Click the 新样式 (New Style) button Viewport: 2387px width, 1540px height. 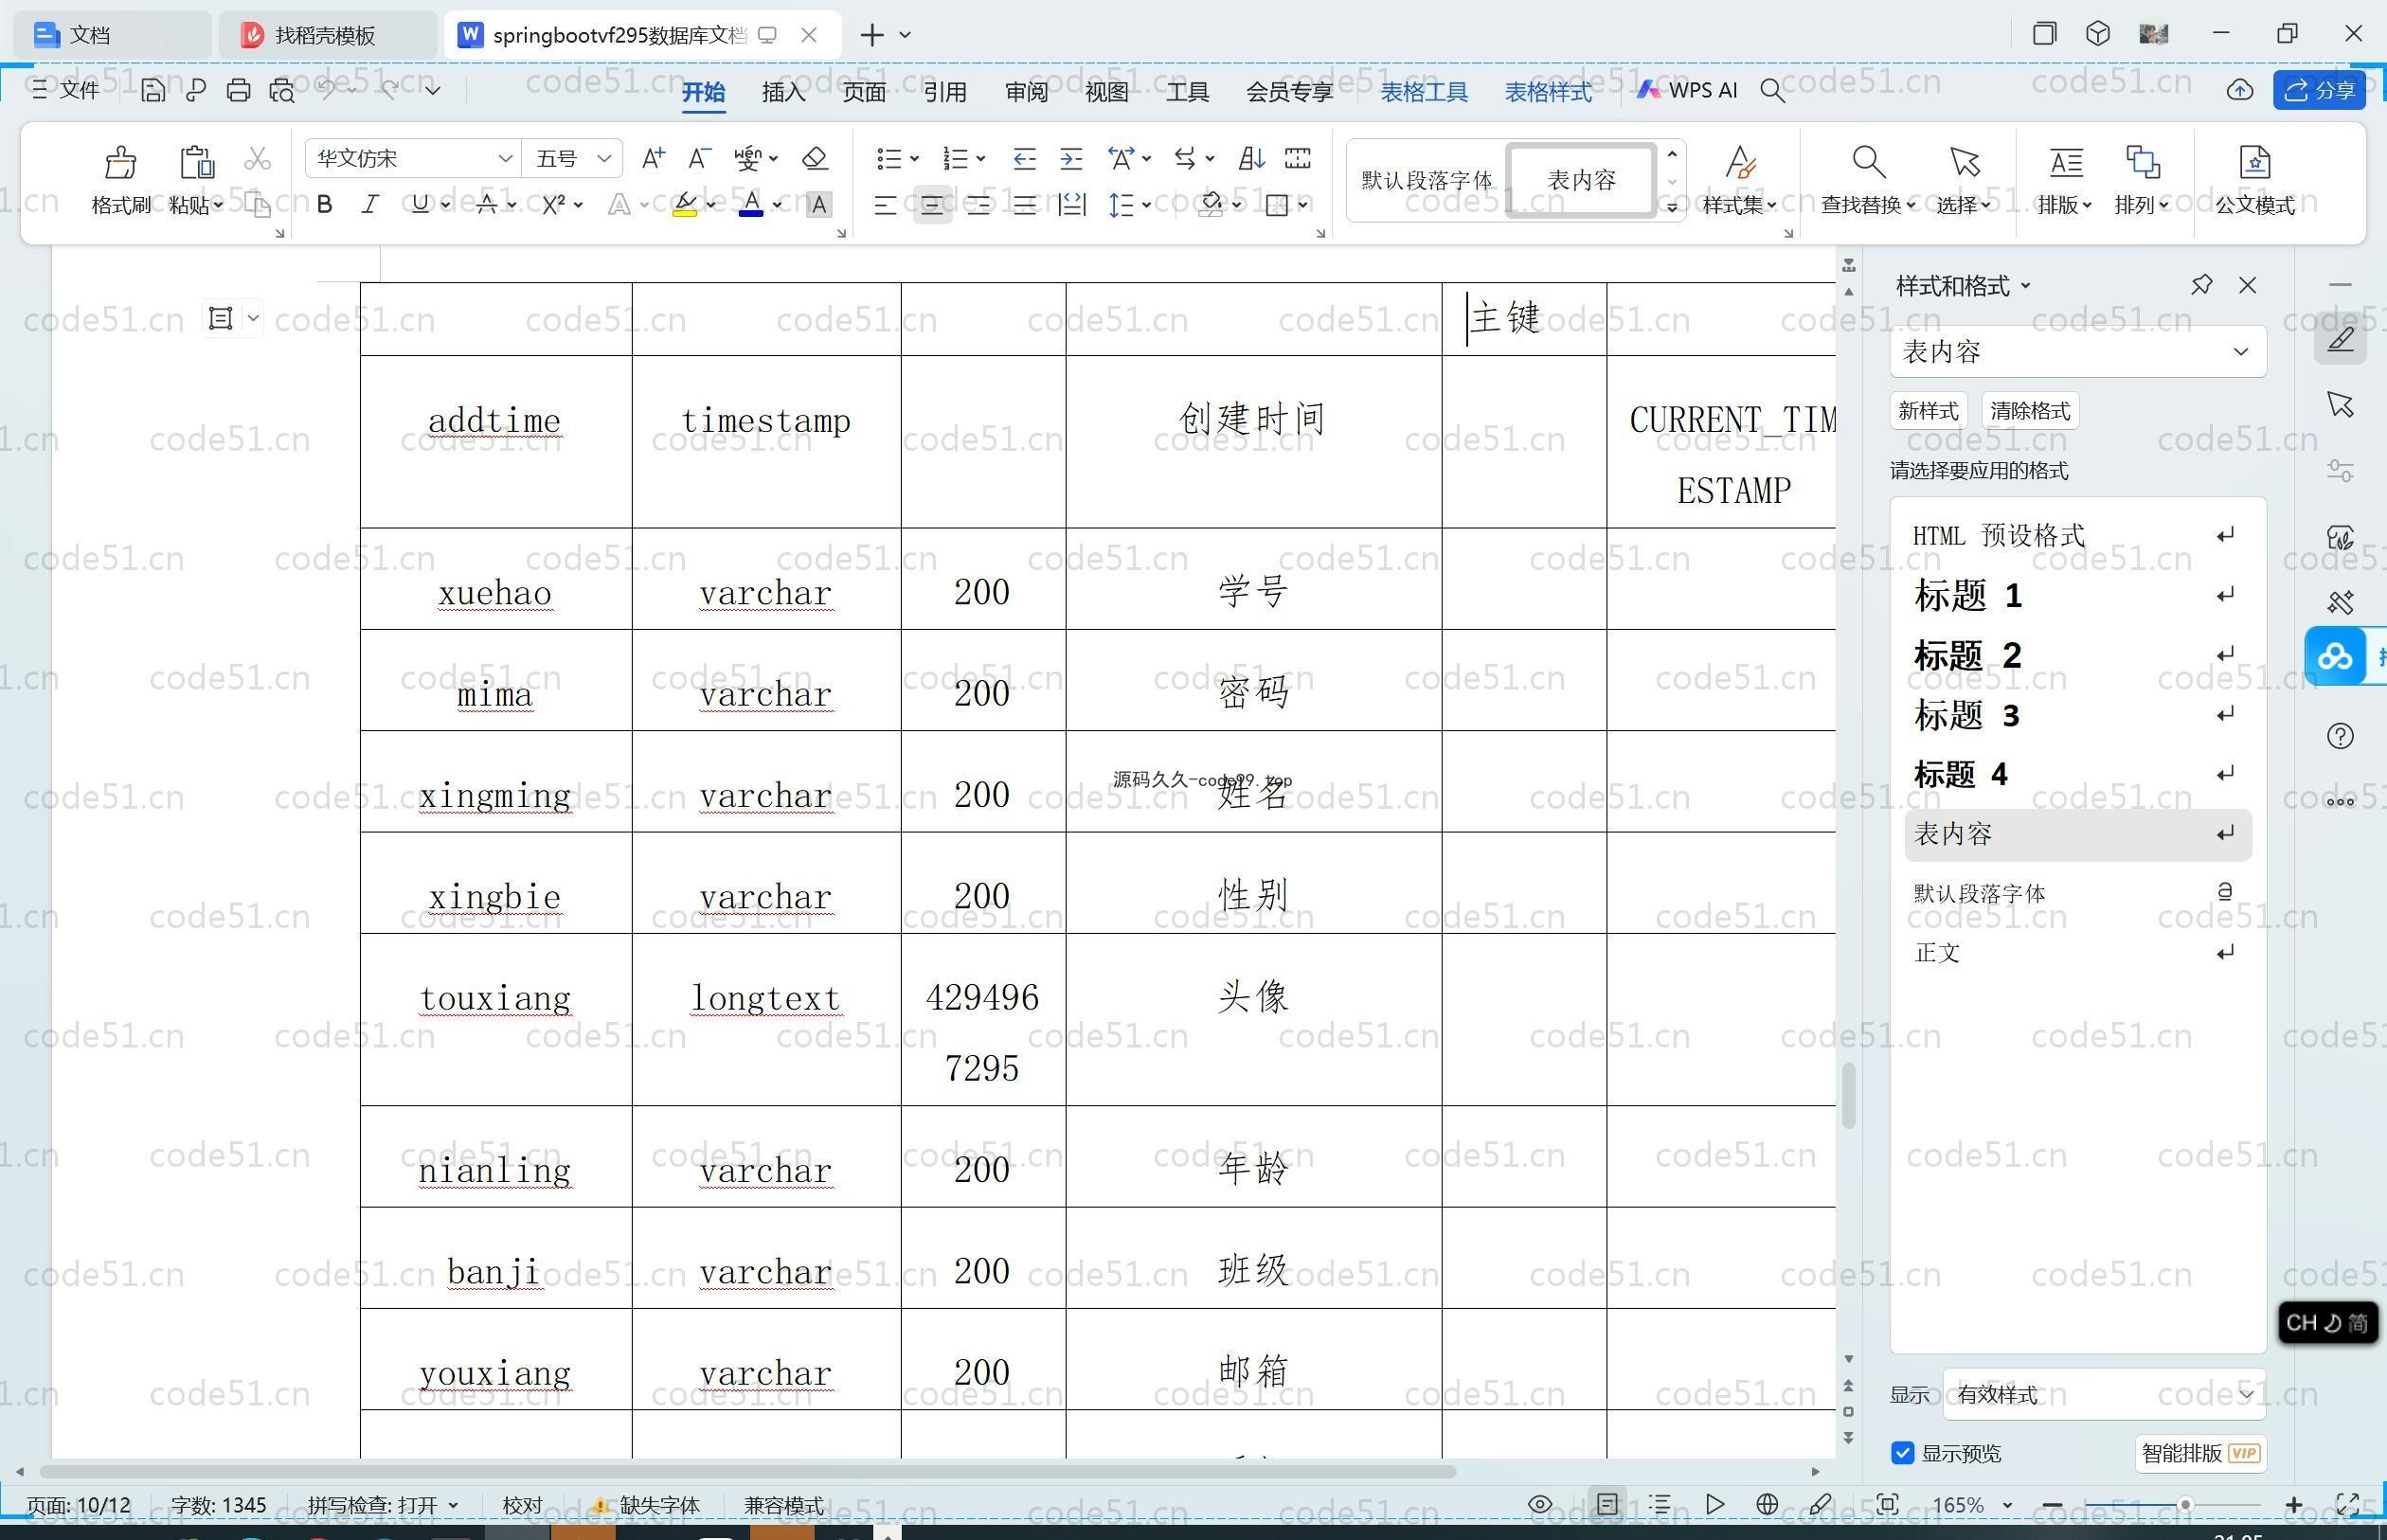point(1928,411)
